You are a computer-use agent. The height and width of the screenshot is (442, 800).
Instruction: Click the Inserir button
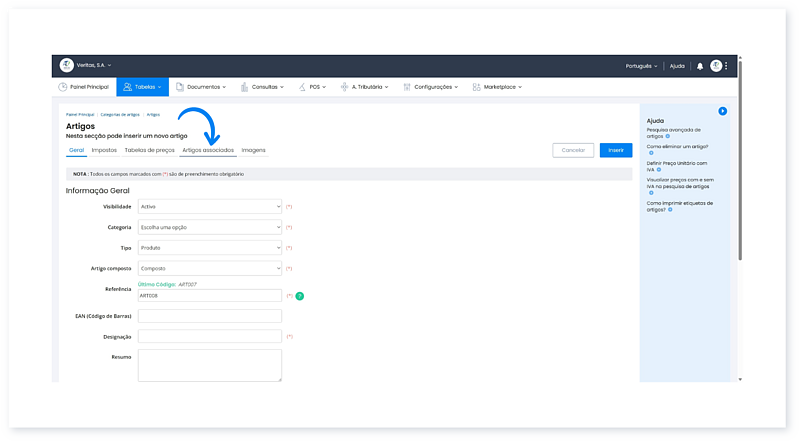pos(615,150)
